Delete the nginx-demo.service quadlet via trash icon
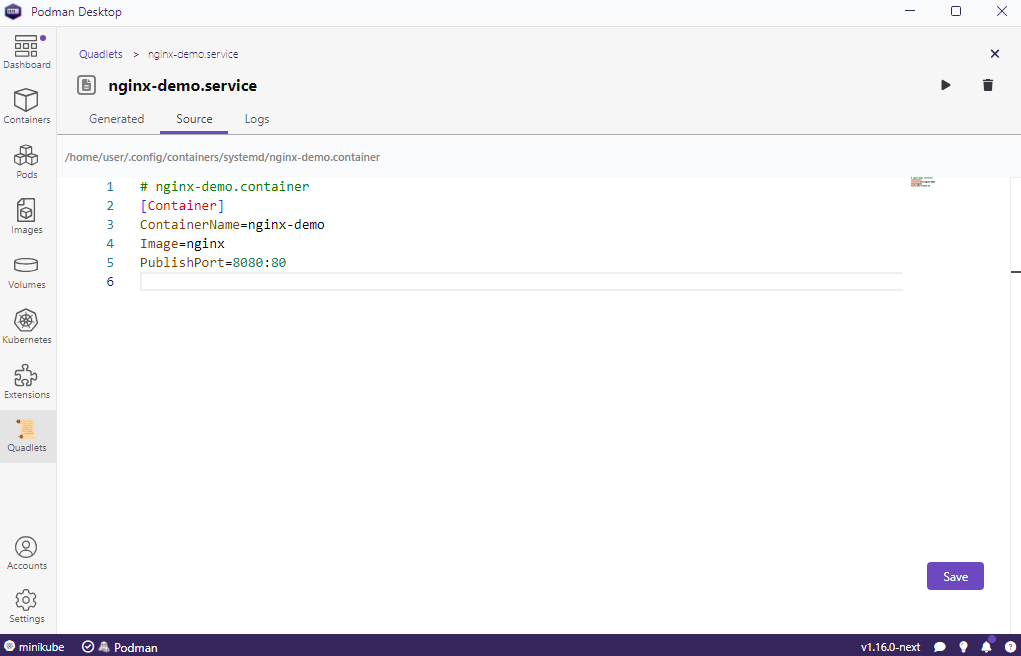This screenshot has height=656, width=1021. coord(988,85)
